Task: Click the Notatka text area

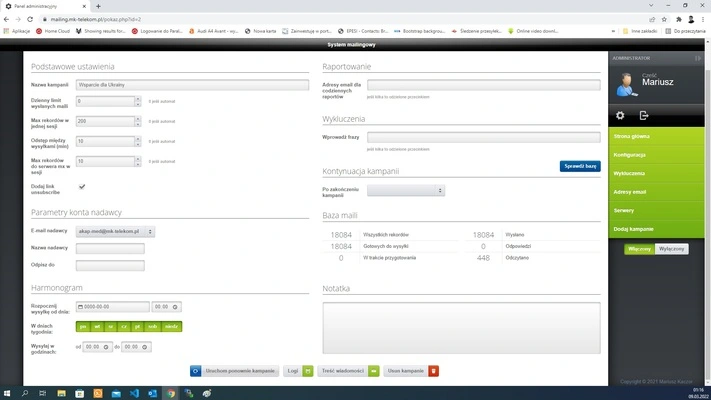Action: [461, 328]
